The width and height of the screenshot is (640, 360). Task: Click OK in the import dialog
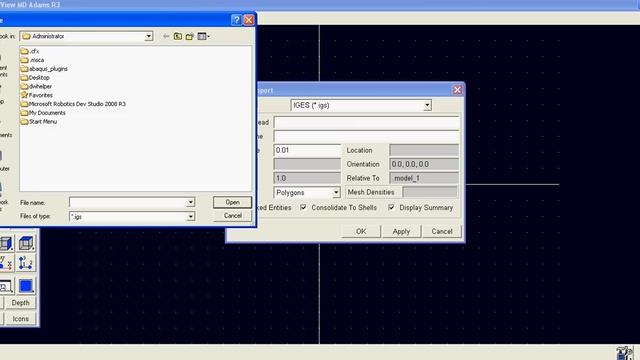click(361, 231)
